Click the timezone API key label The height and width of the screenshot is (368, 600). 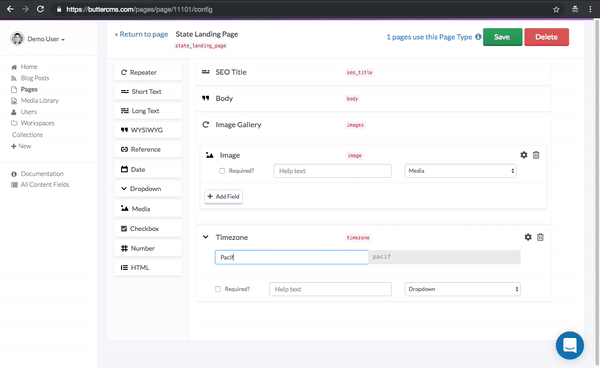(x=358, y=238)
